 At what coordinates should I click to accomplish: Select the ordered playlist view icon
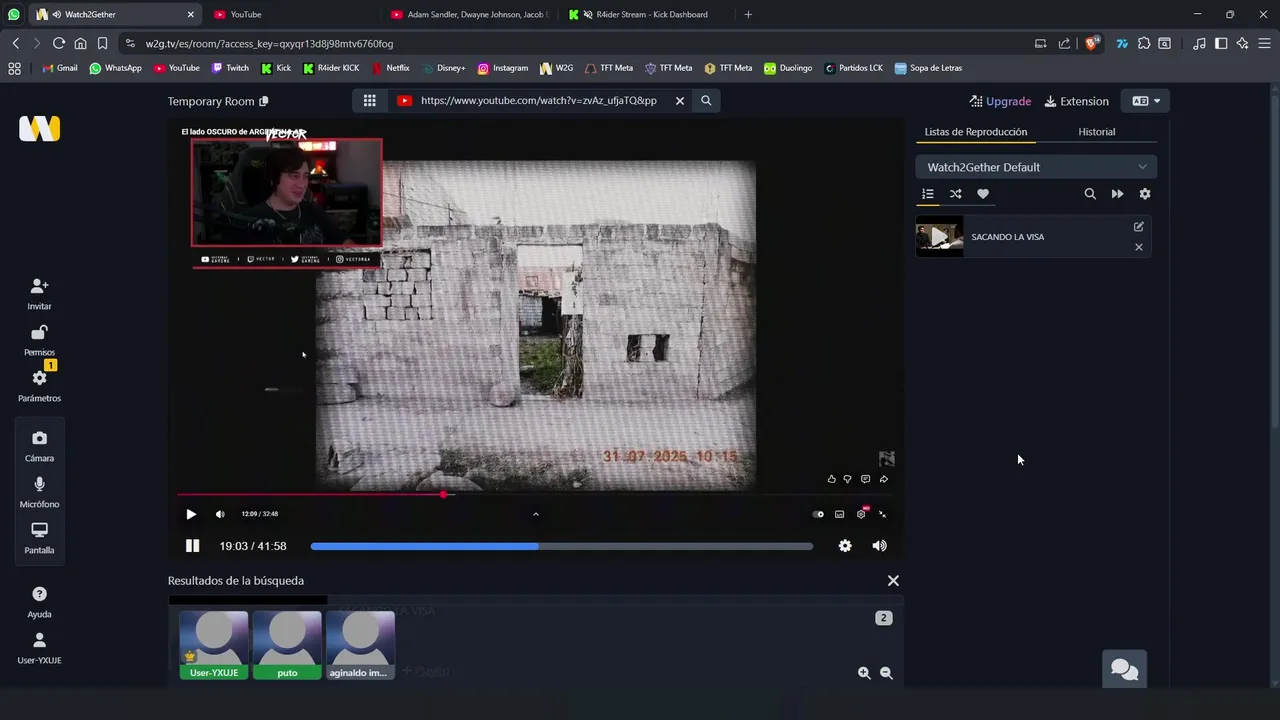tap(927, 194)
